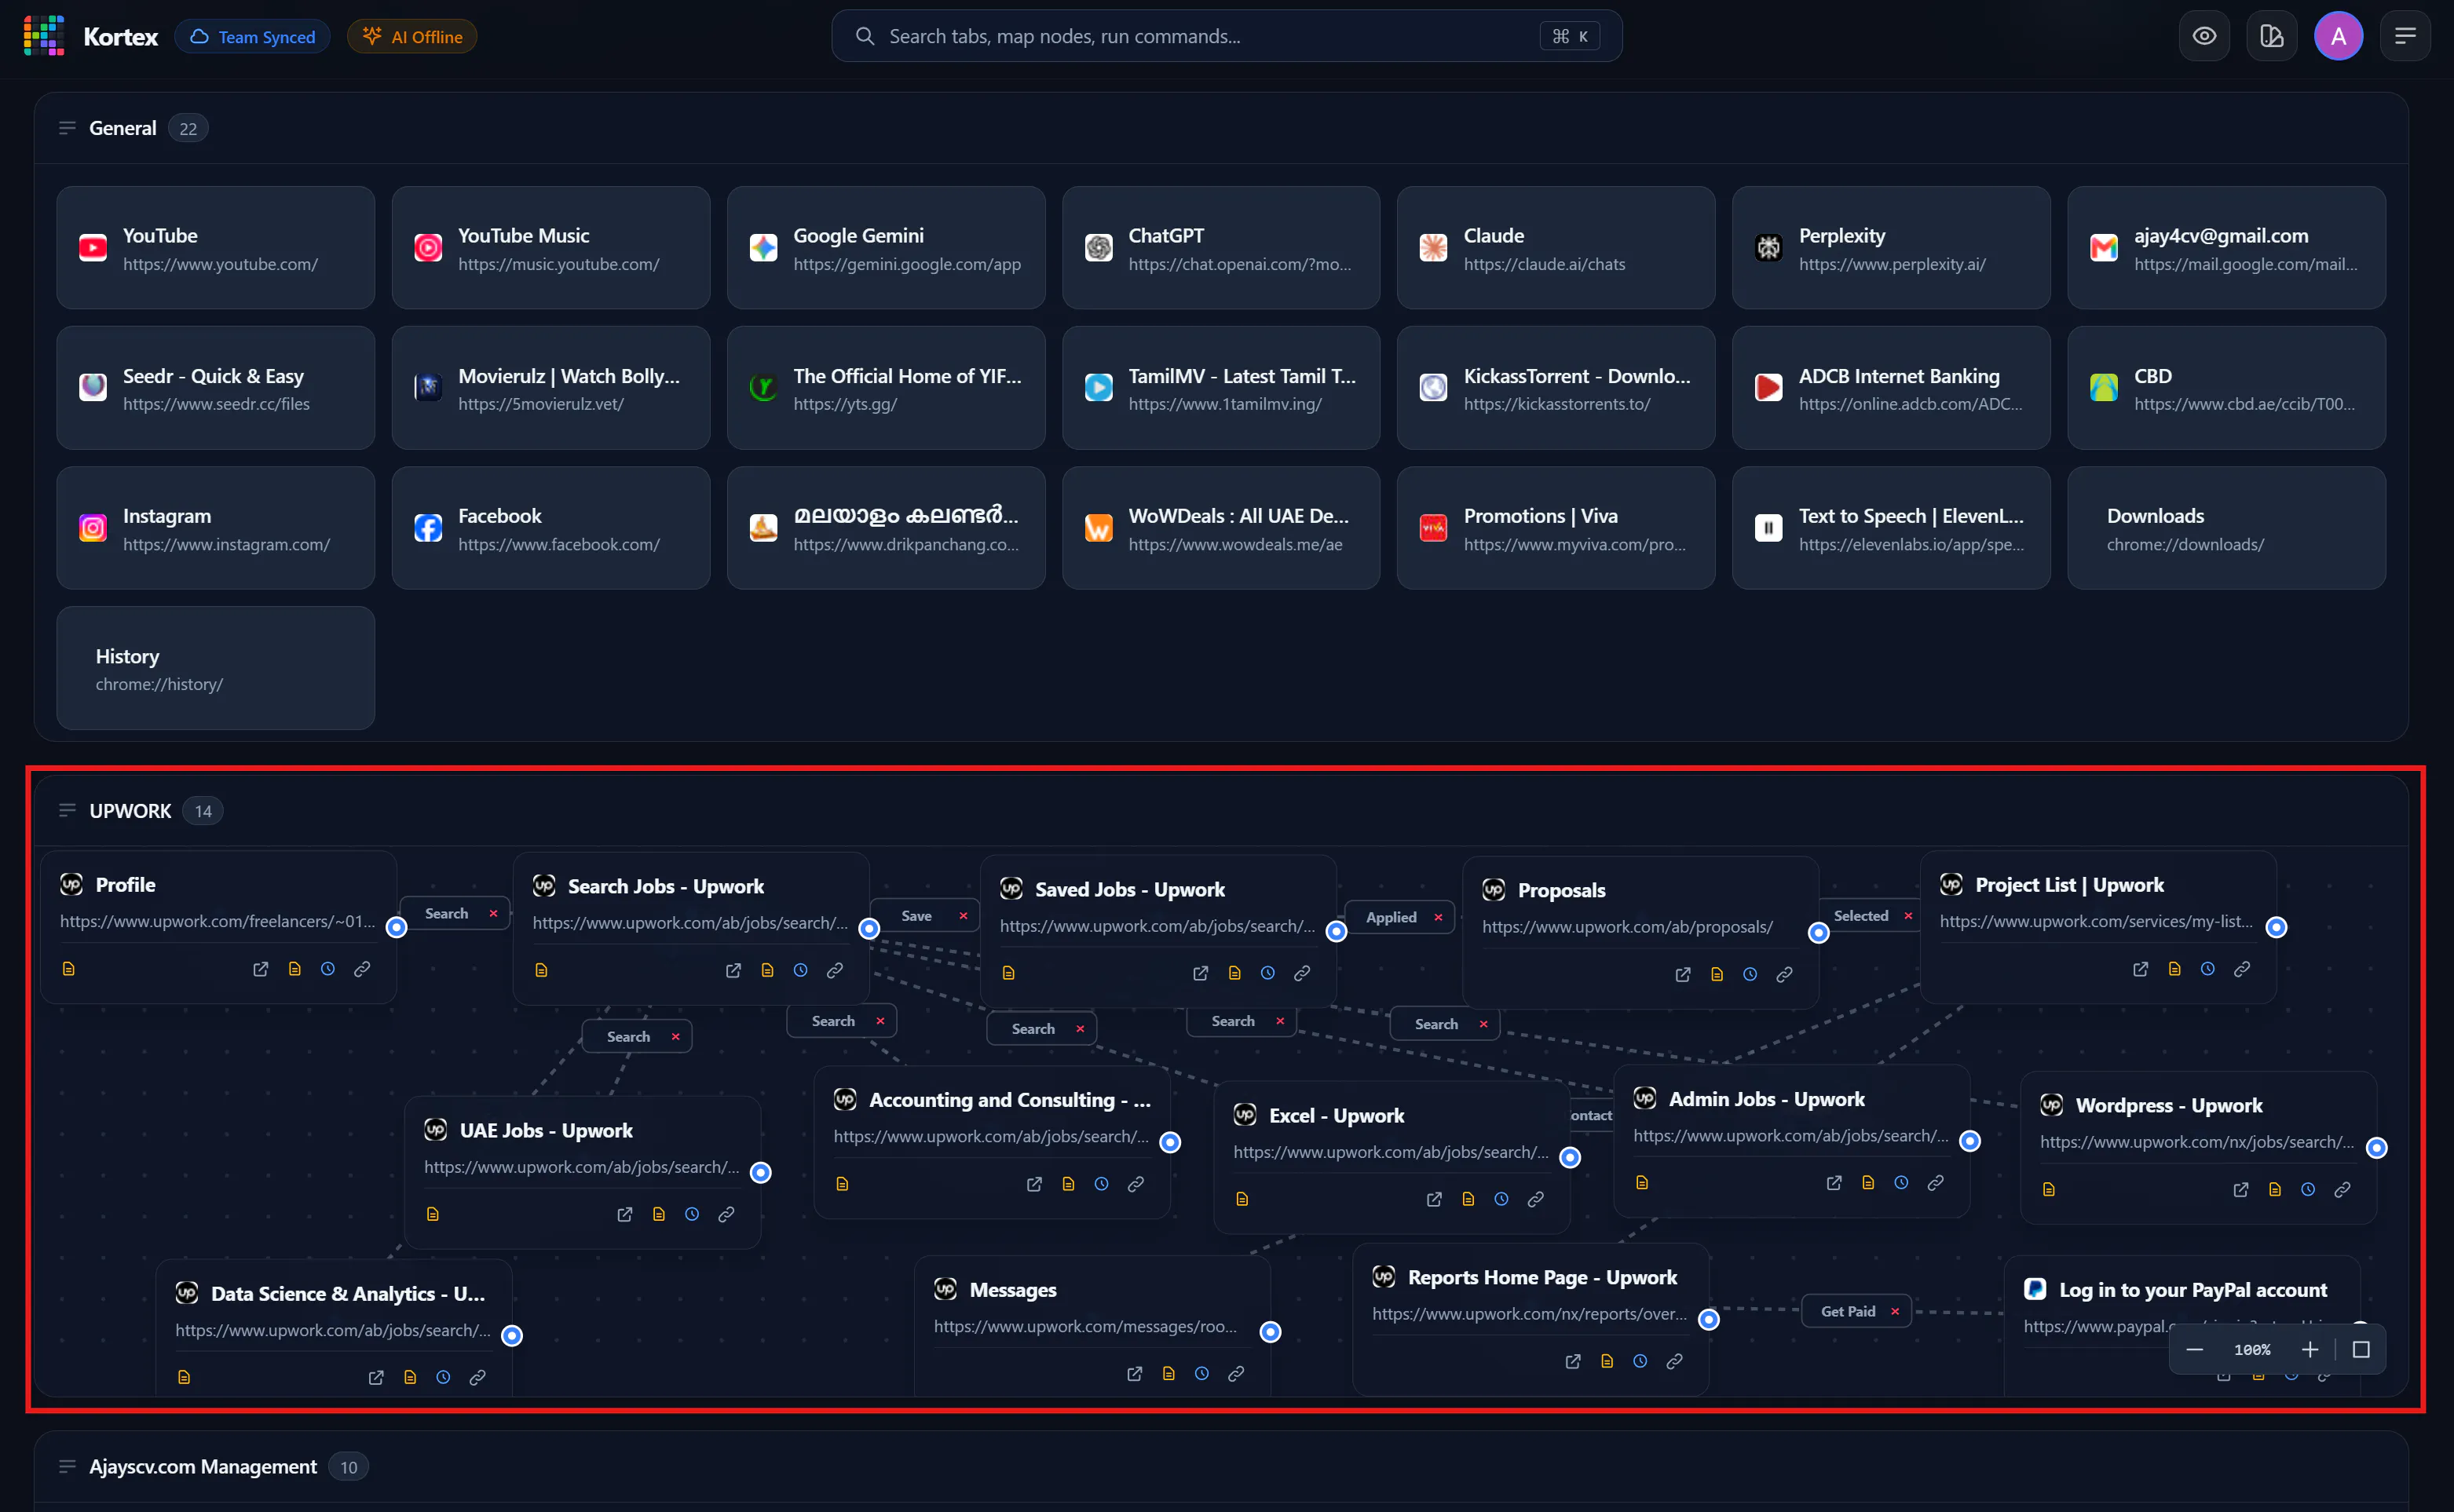Open external-link icon on Excel - Upwork node
This screenshot has height=1512, width=2454.
click(1434, 1199)
